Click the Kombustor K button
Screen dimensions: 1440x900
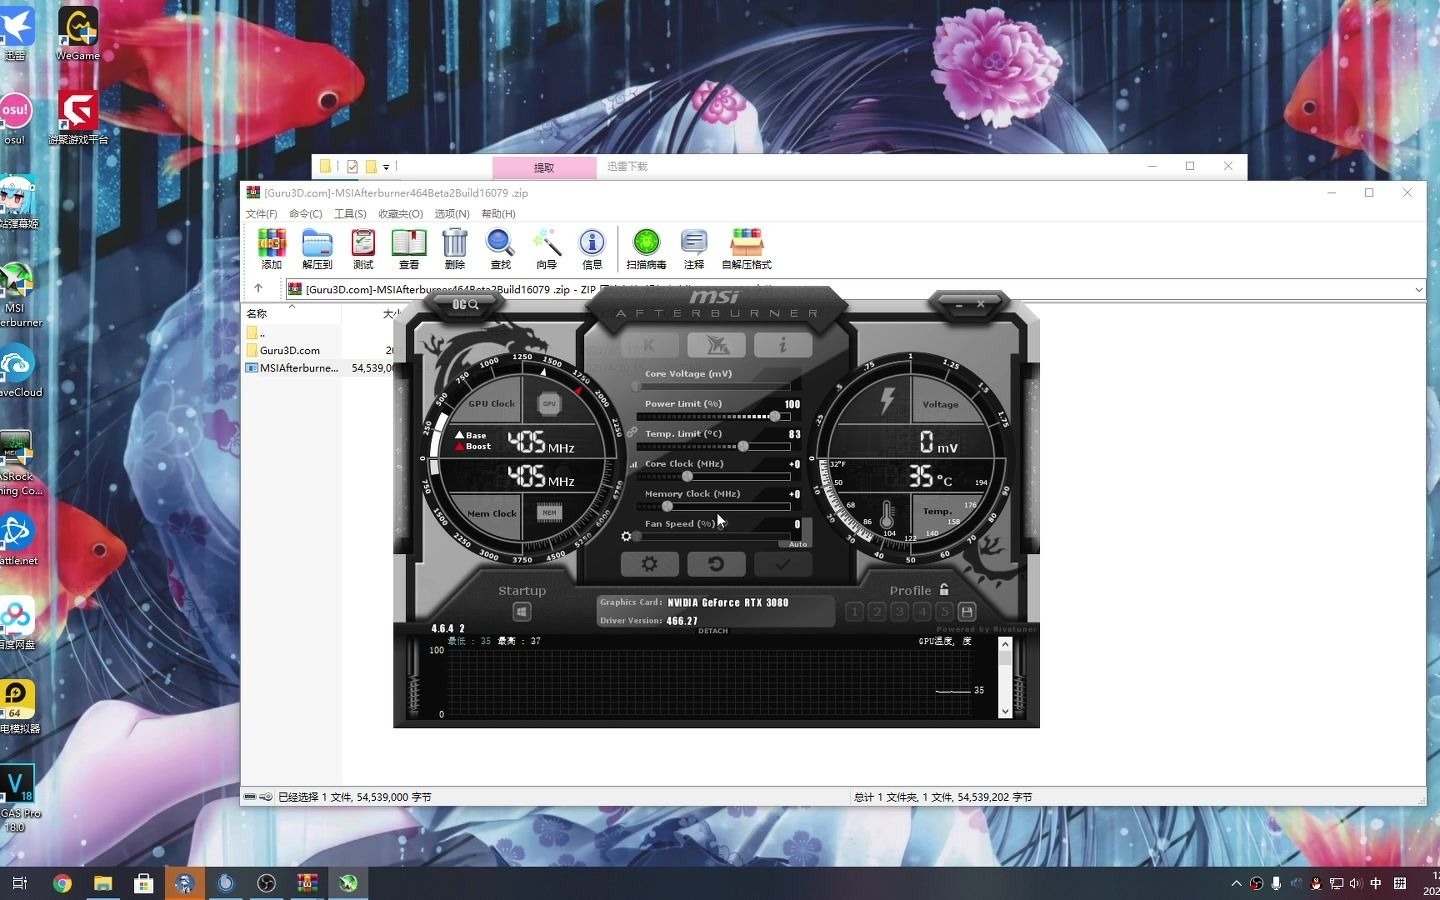point(649,345)
